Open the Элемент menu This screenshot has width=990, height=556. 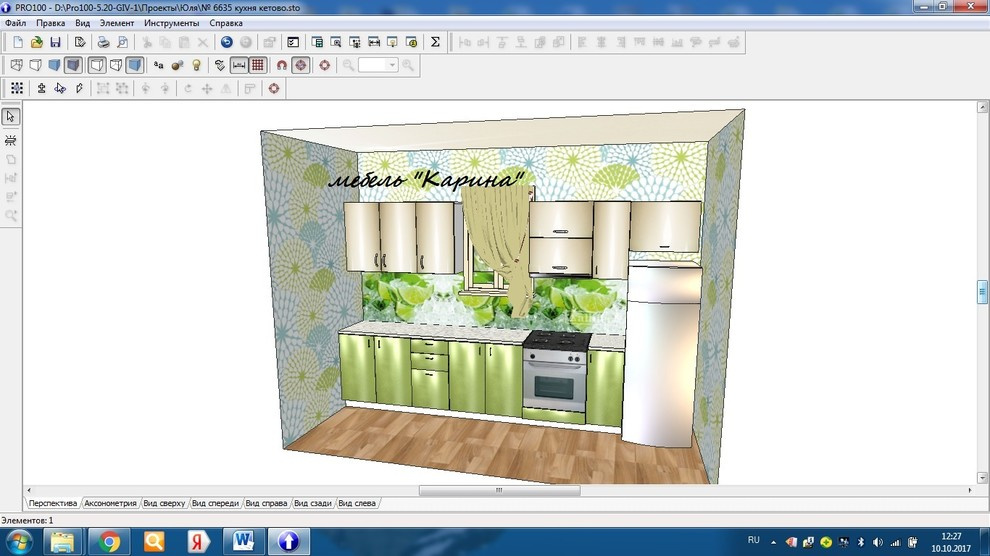pos(116,22)
